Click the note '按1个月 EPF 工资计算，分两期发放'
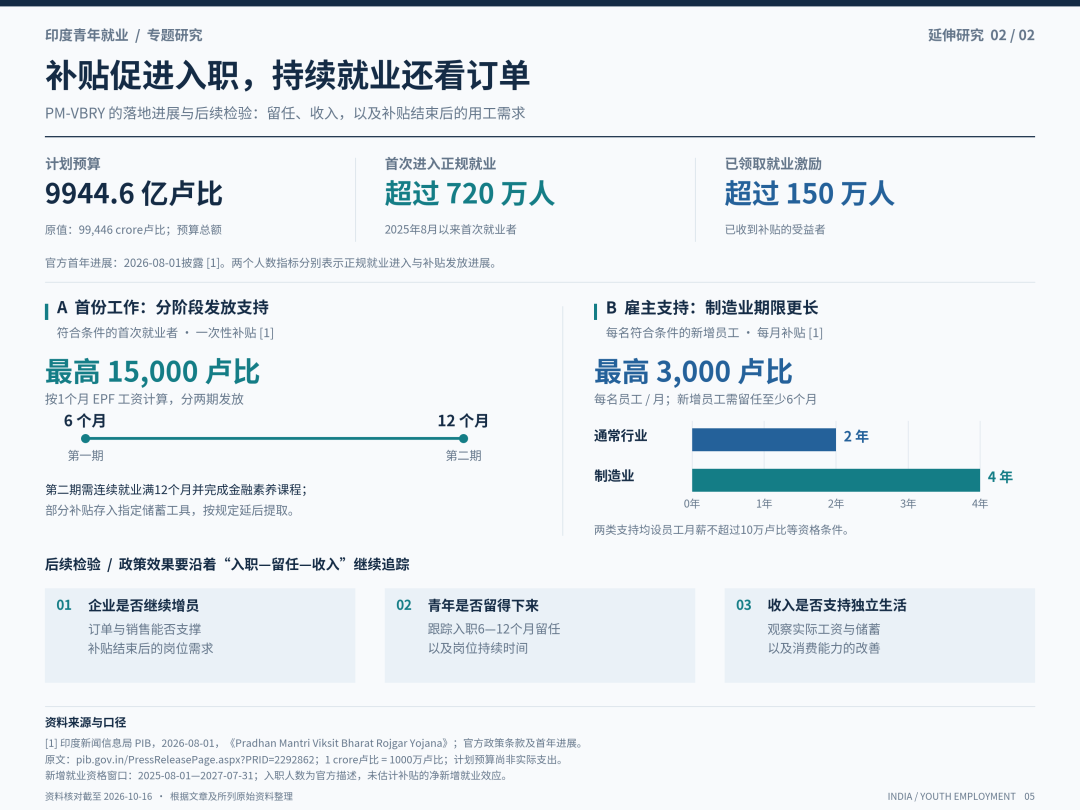Viewport: 1080px width, 810px height. [145, 399]
